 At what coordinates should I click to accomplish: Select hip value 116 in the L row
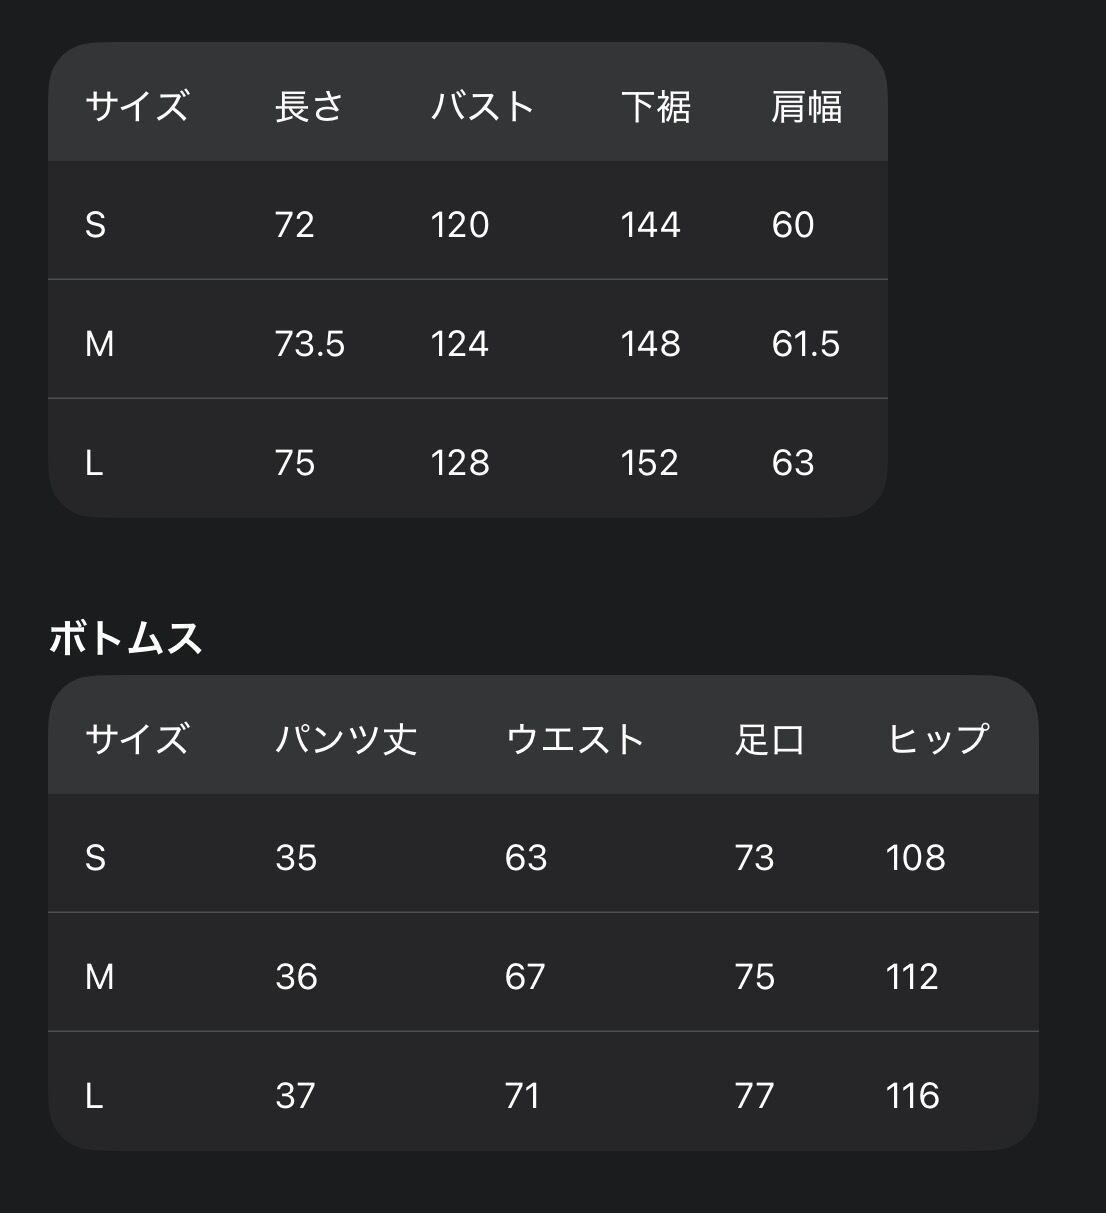912,1096
